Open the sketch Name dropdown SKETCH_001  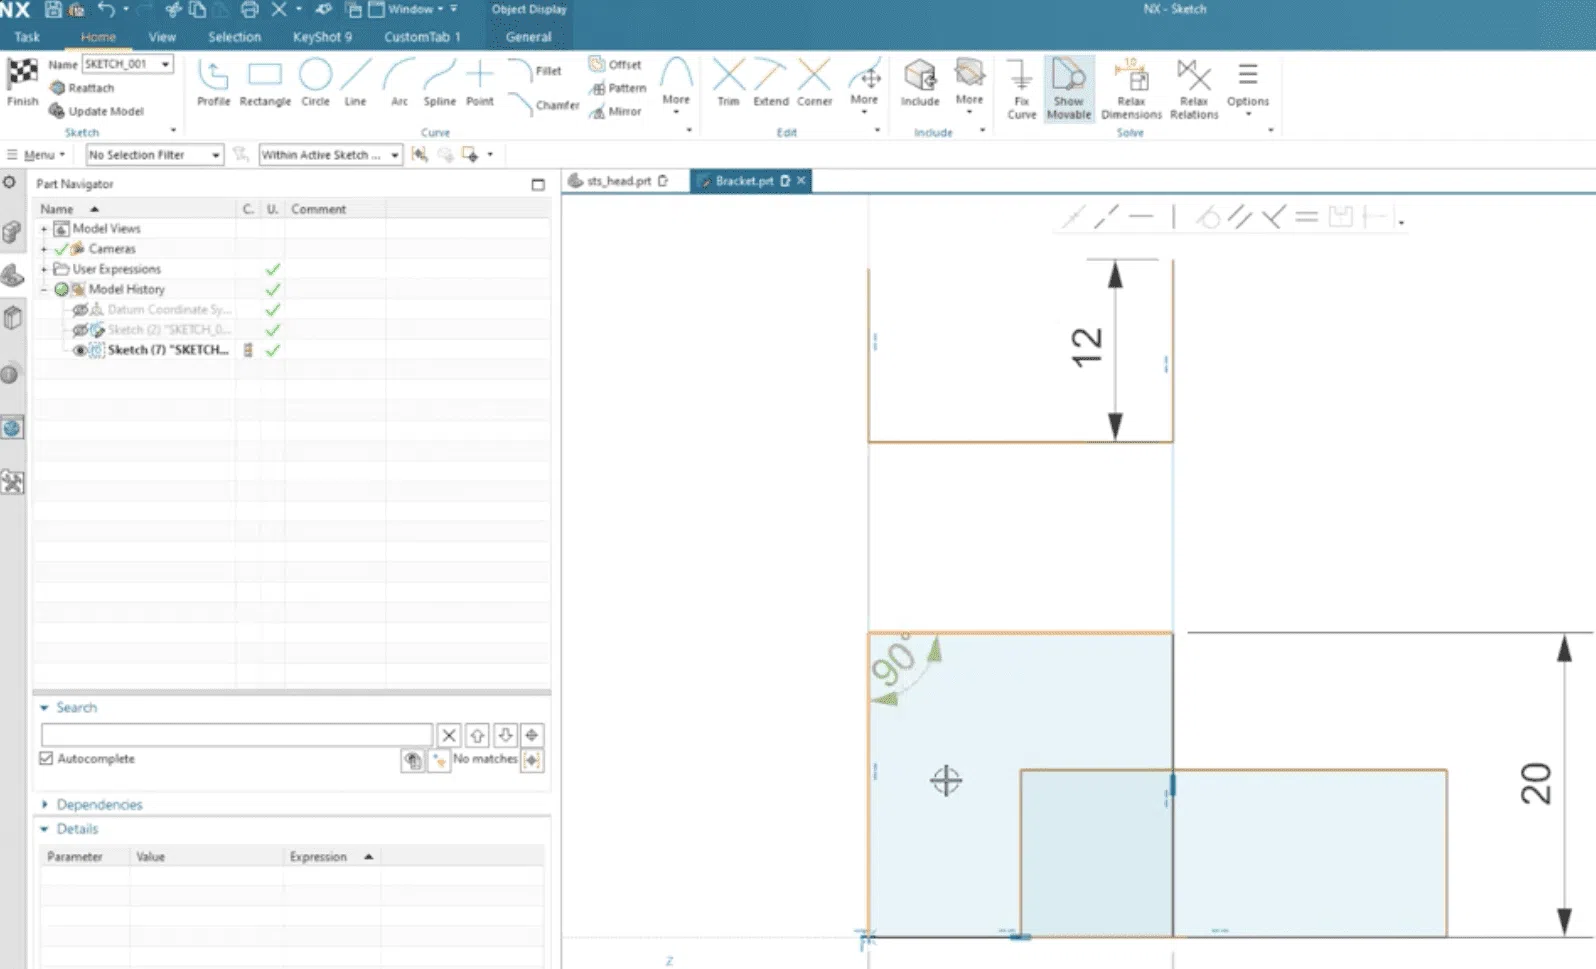pyautogui.click(x=165, y=64)
